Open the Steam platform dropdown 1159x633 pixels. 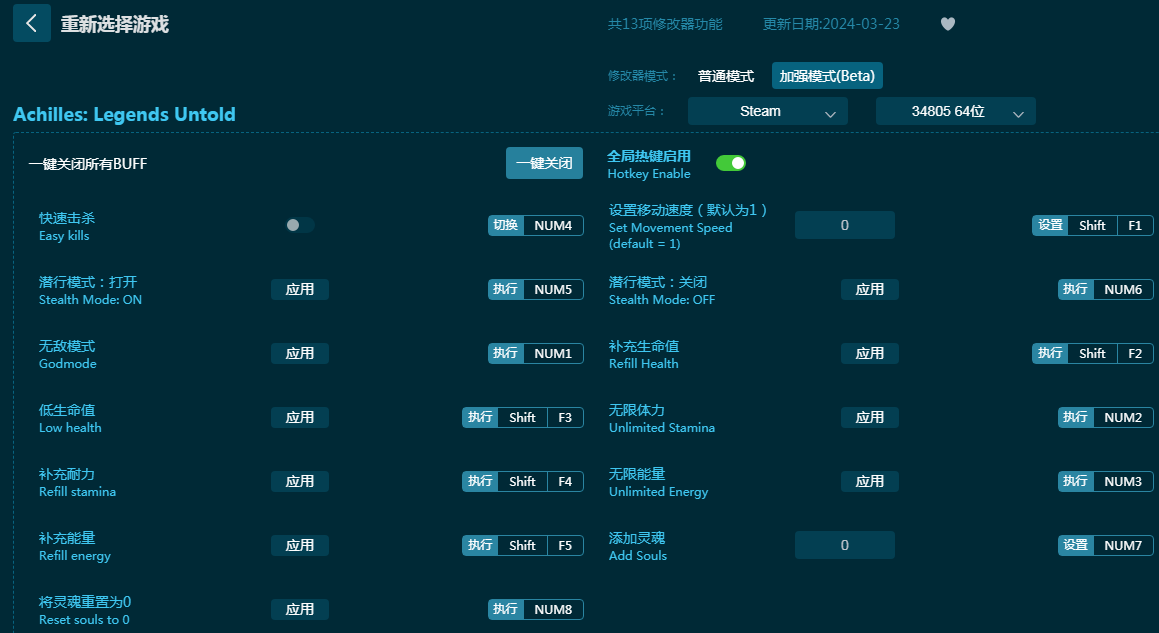768,111
